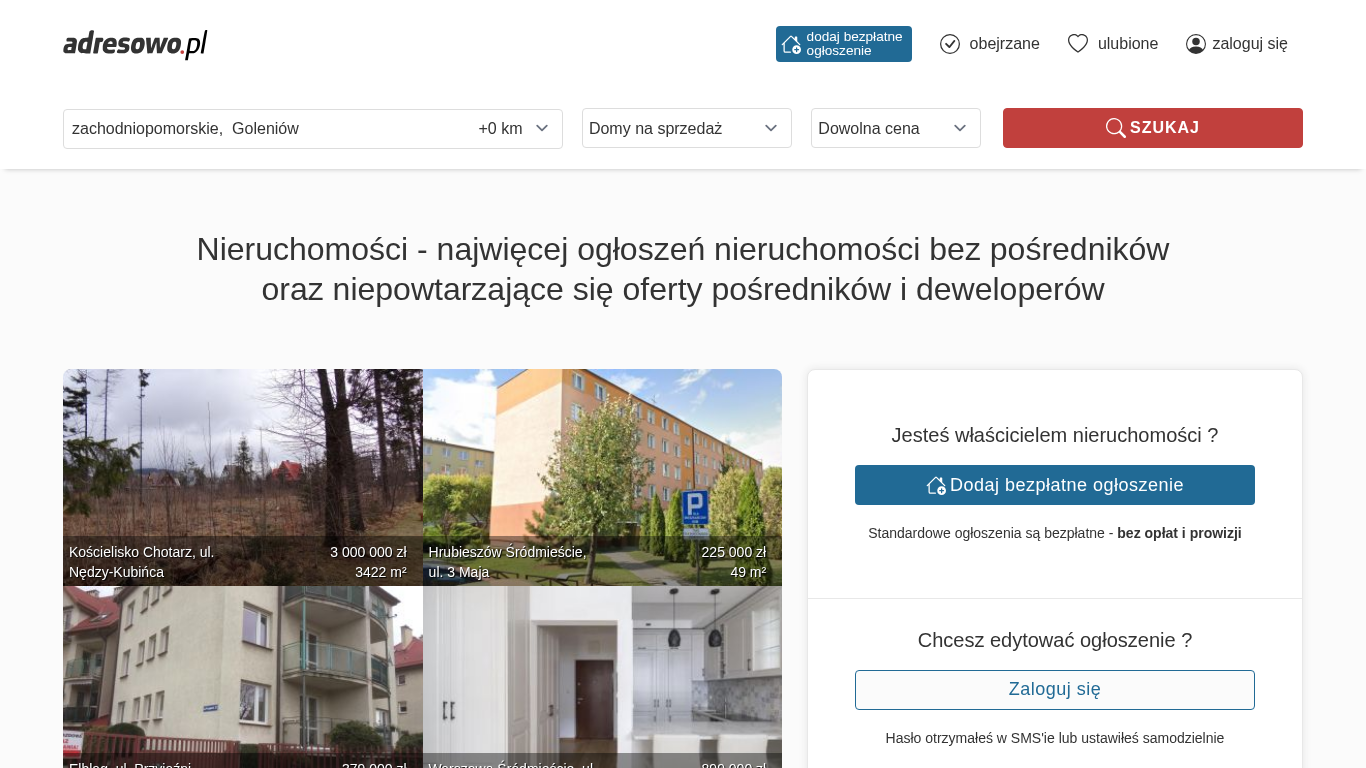Open zaloguj się in the header

tap(1249, 44)
